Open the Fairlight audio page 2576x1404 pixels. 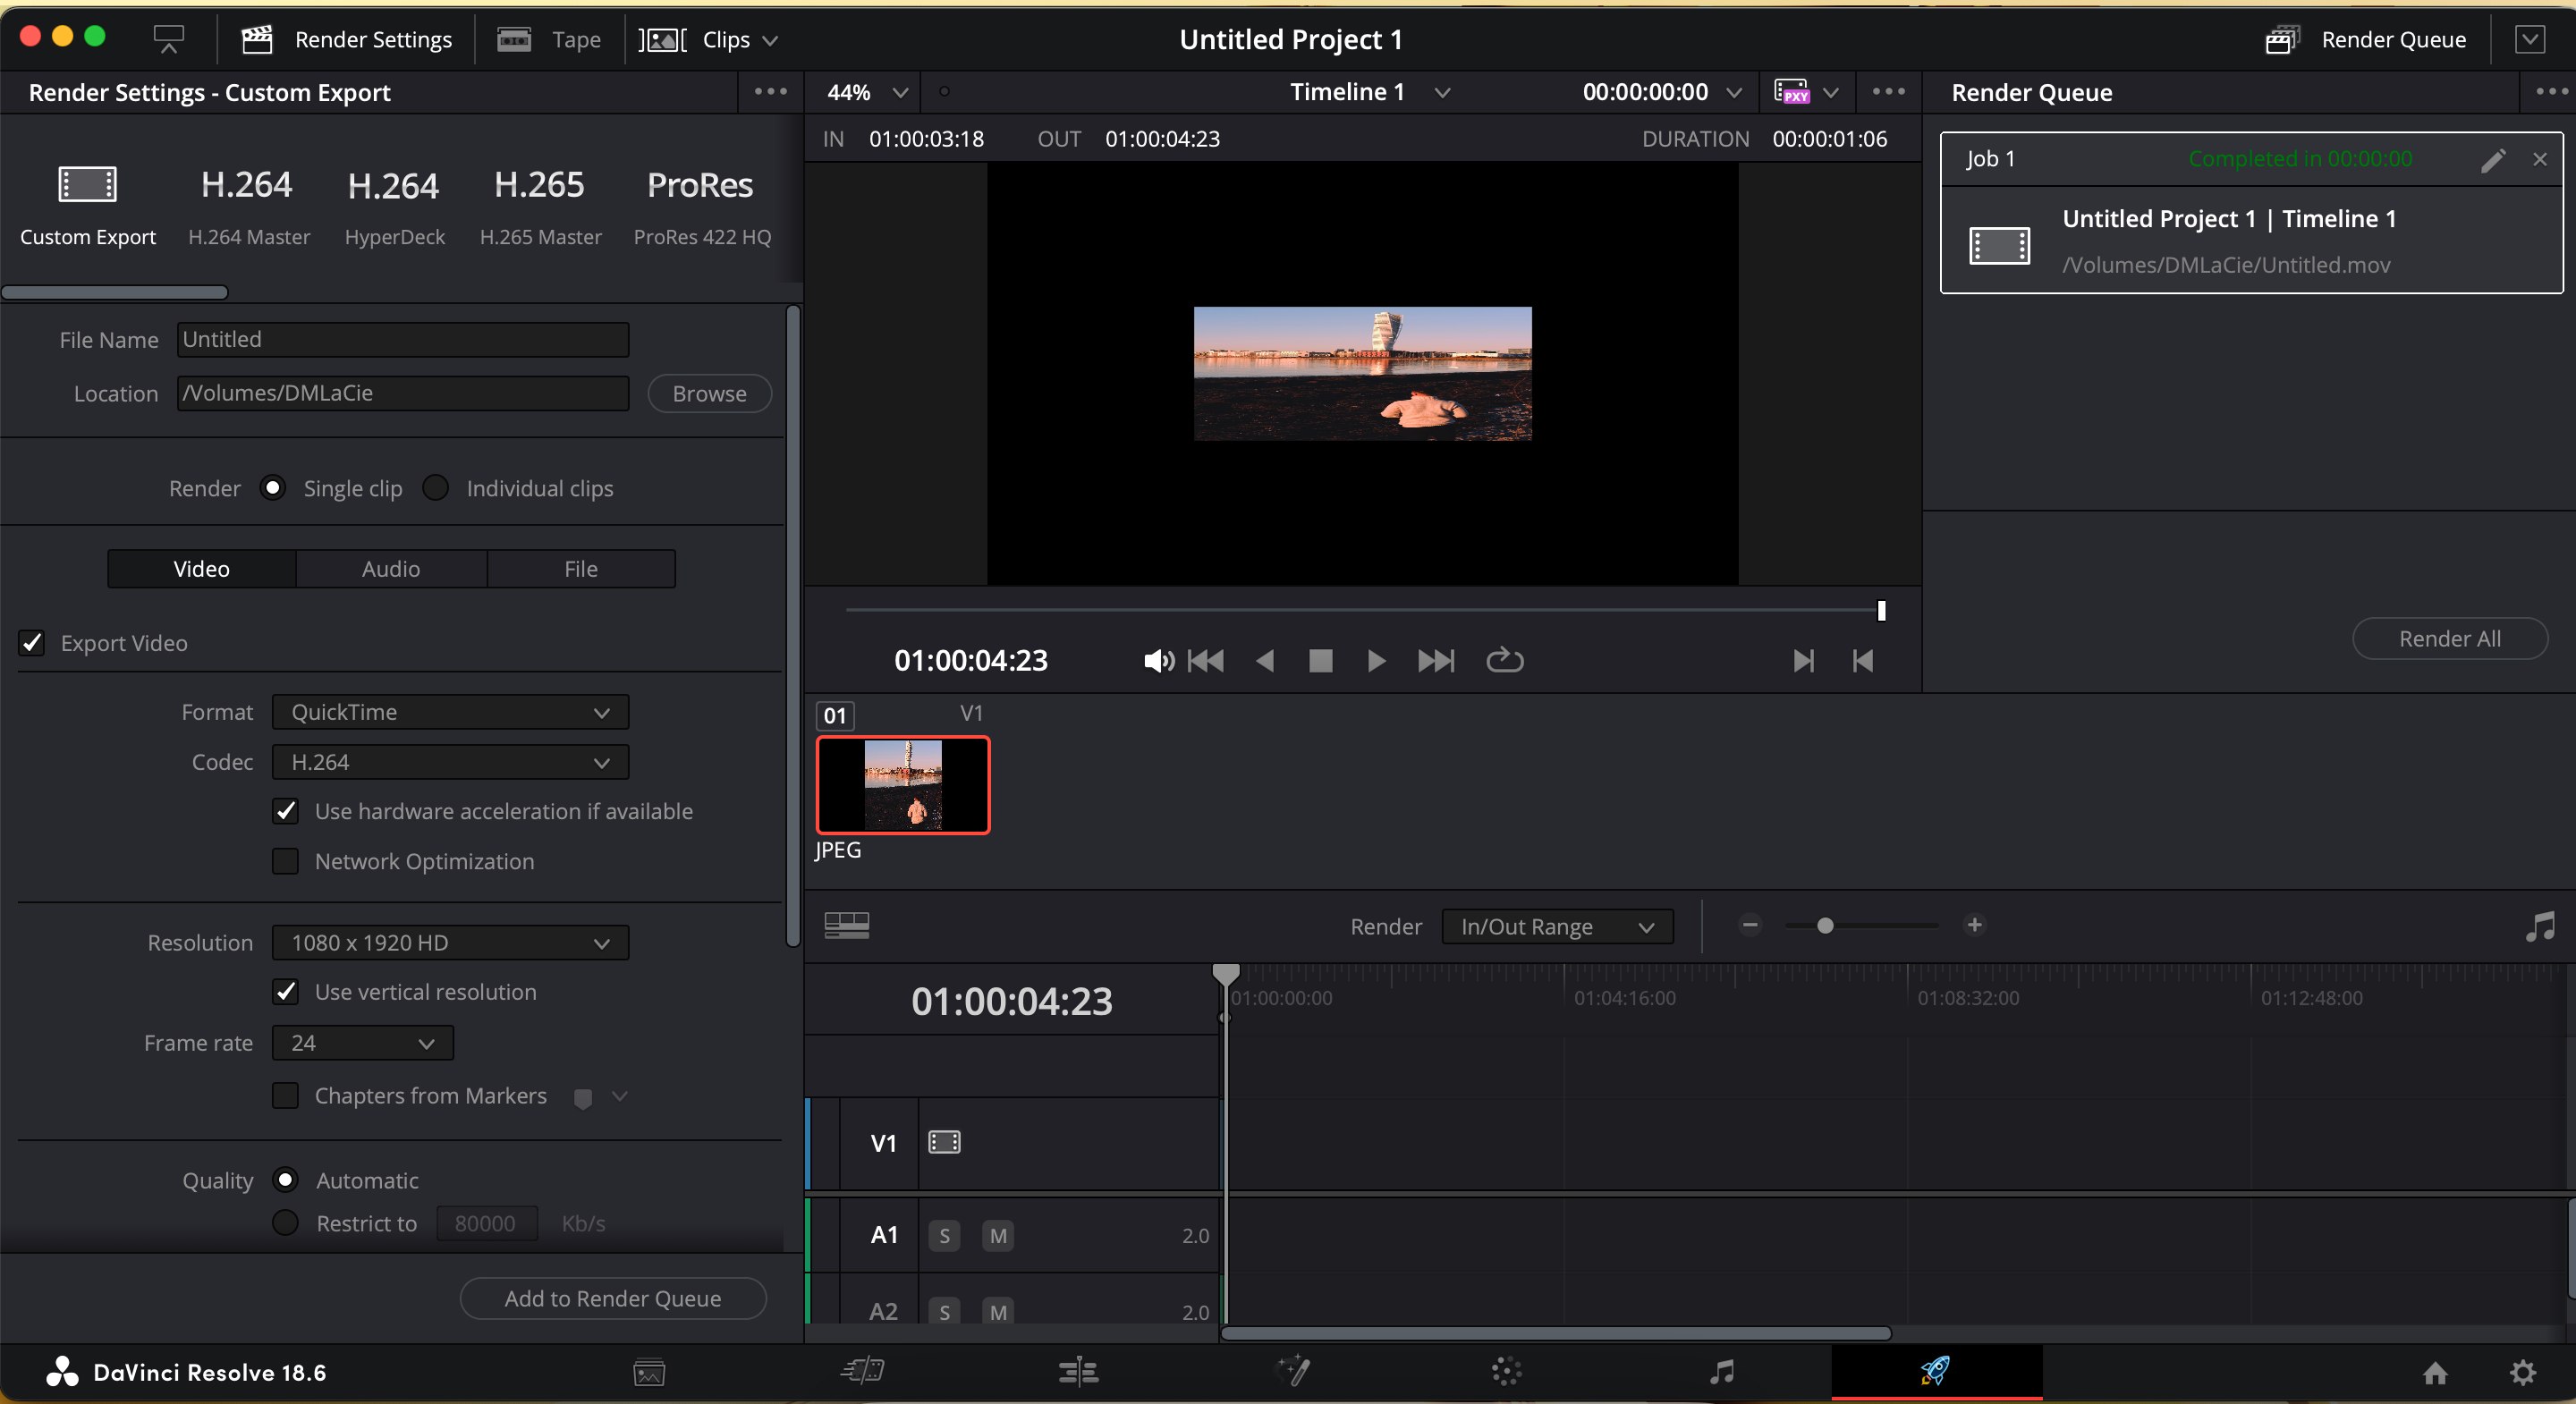[1721, 1372]
